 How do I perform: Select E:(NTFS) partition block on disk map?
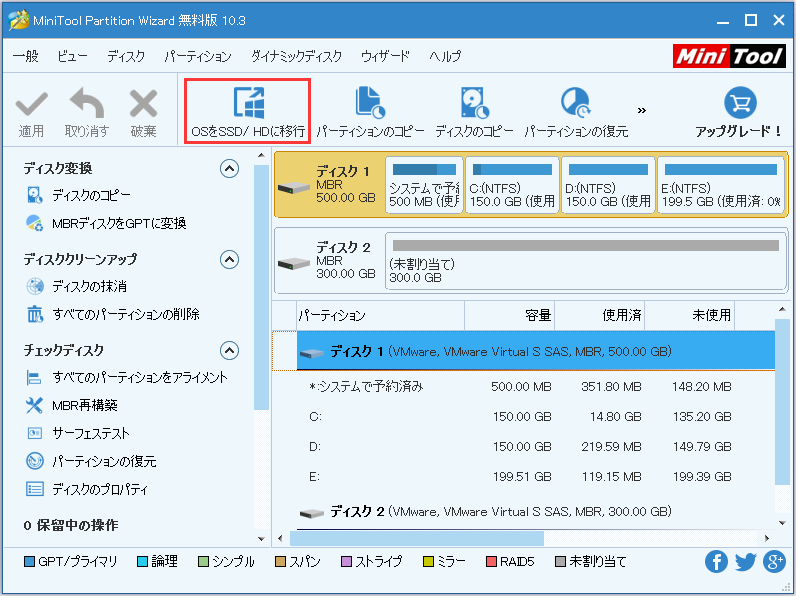(720, 185)
